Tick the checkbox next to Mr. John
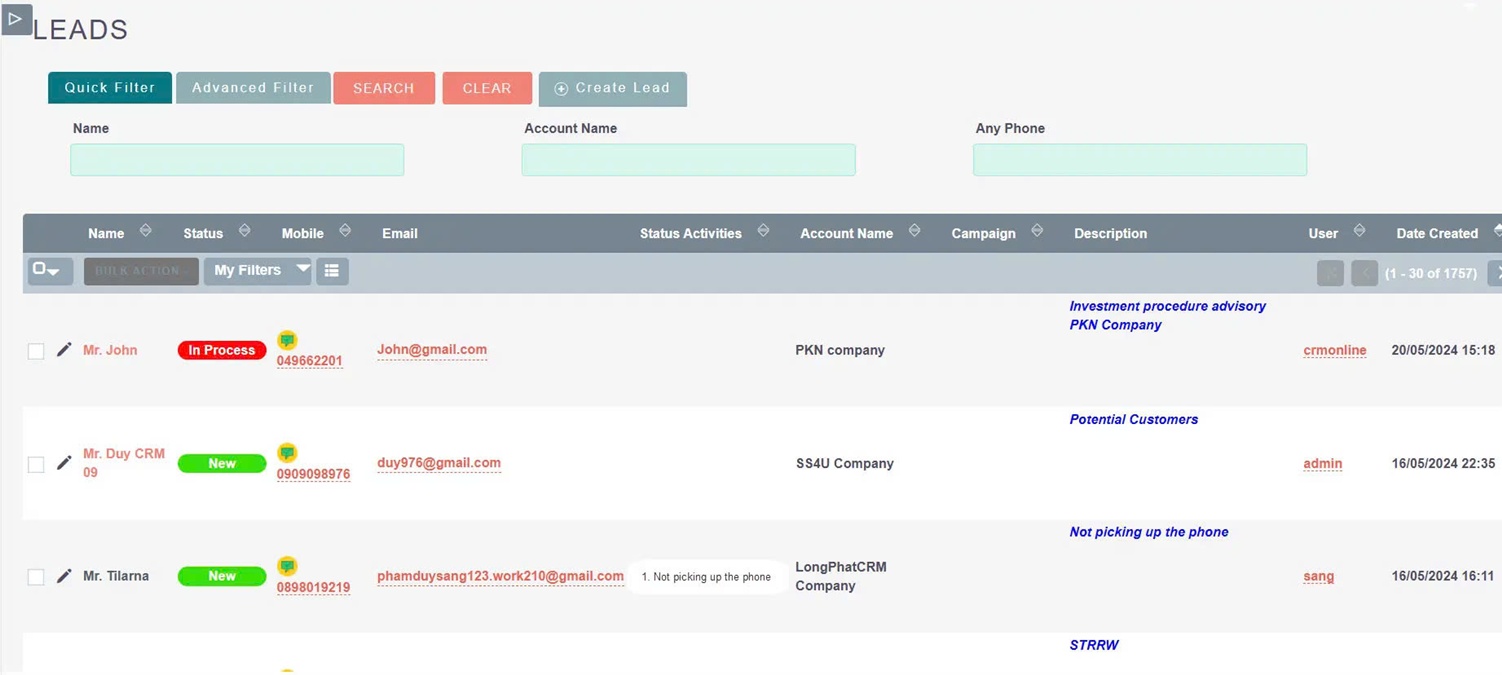The width and height of the screenshot is (1502, 675). pyautogui.click(x=36, y=351)
